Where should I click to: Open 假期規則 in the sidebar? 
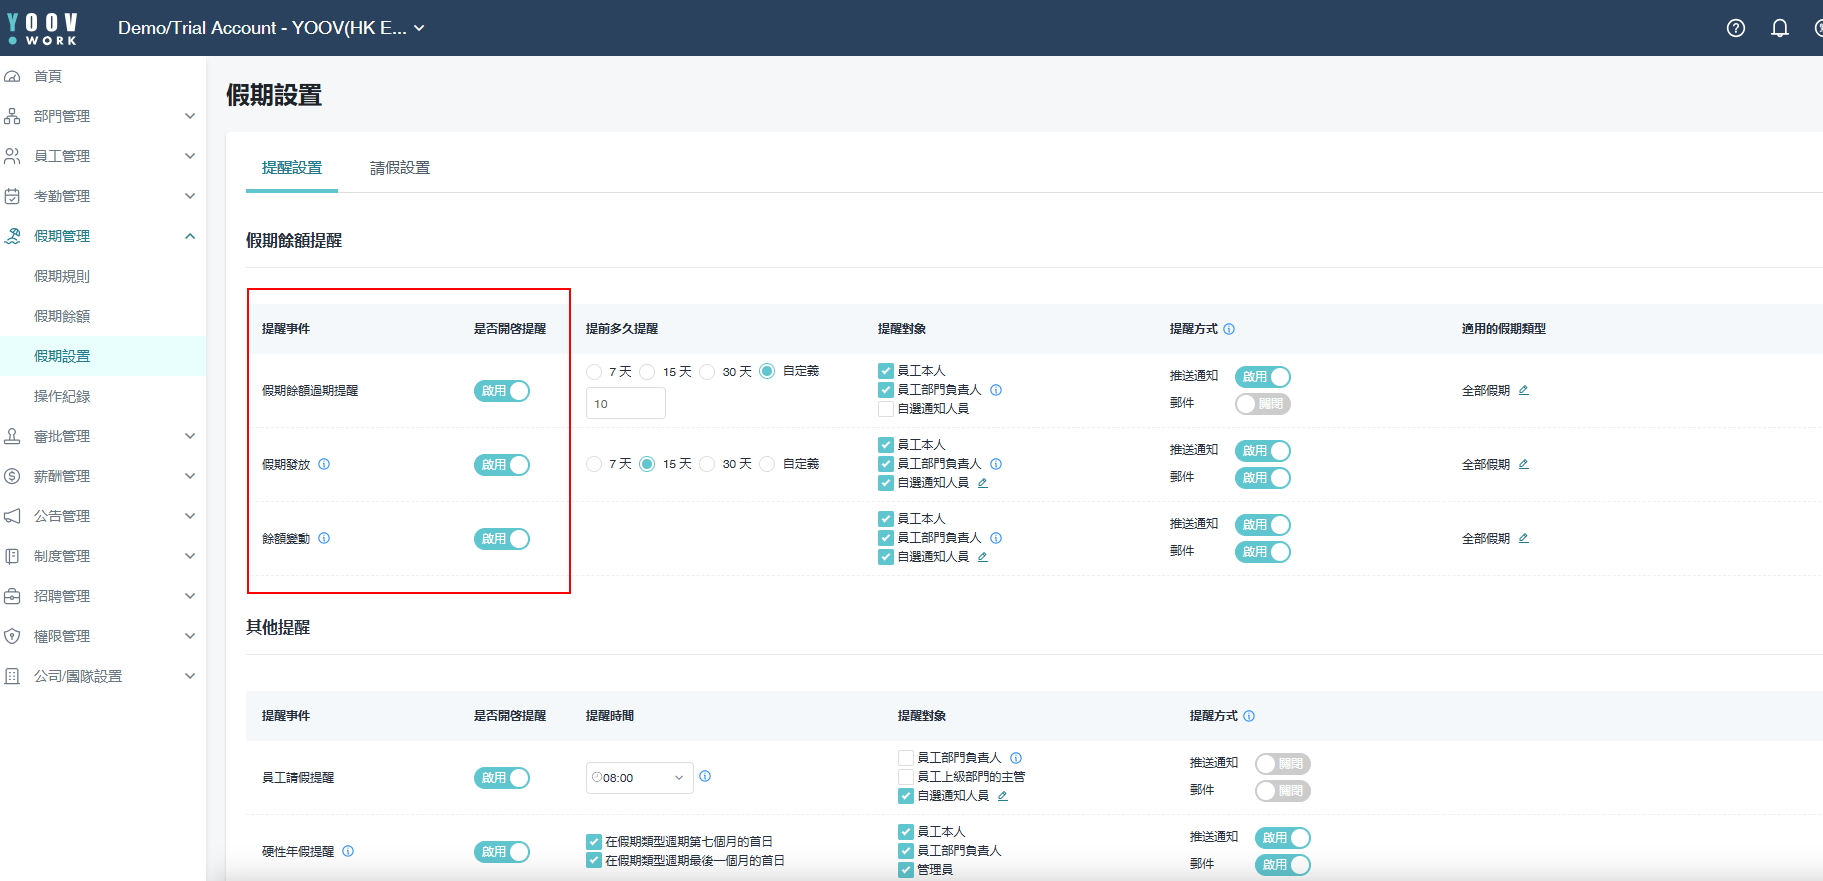(62, 276)
